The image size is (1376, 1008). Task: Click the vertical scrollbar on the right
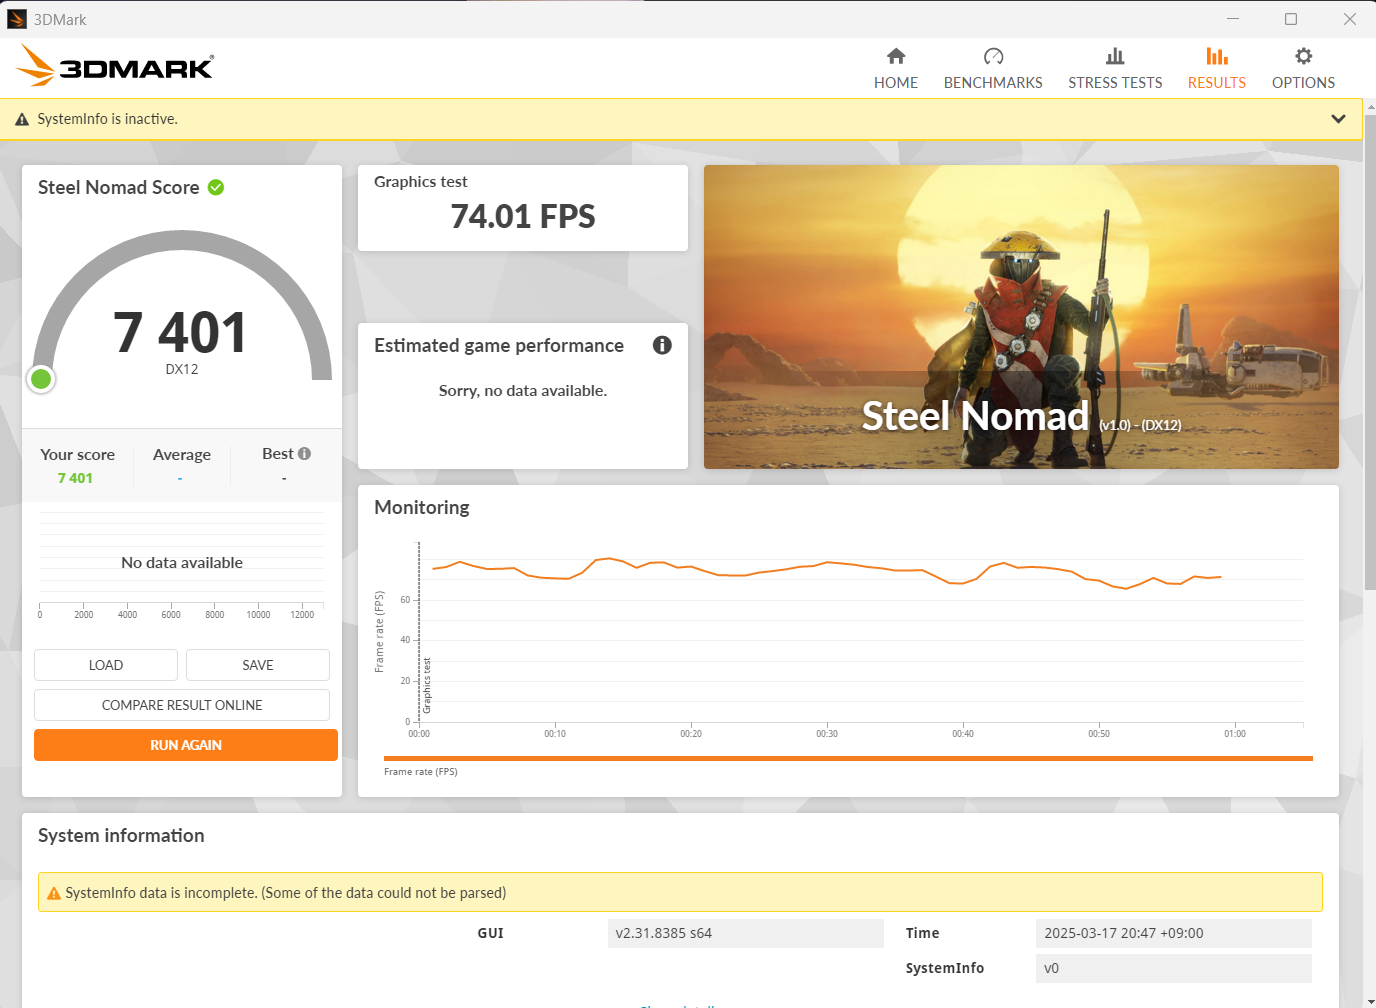pyautogui.click(x=1370, y=350)
